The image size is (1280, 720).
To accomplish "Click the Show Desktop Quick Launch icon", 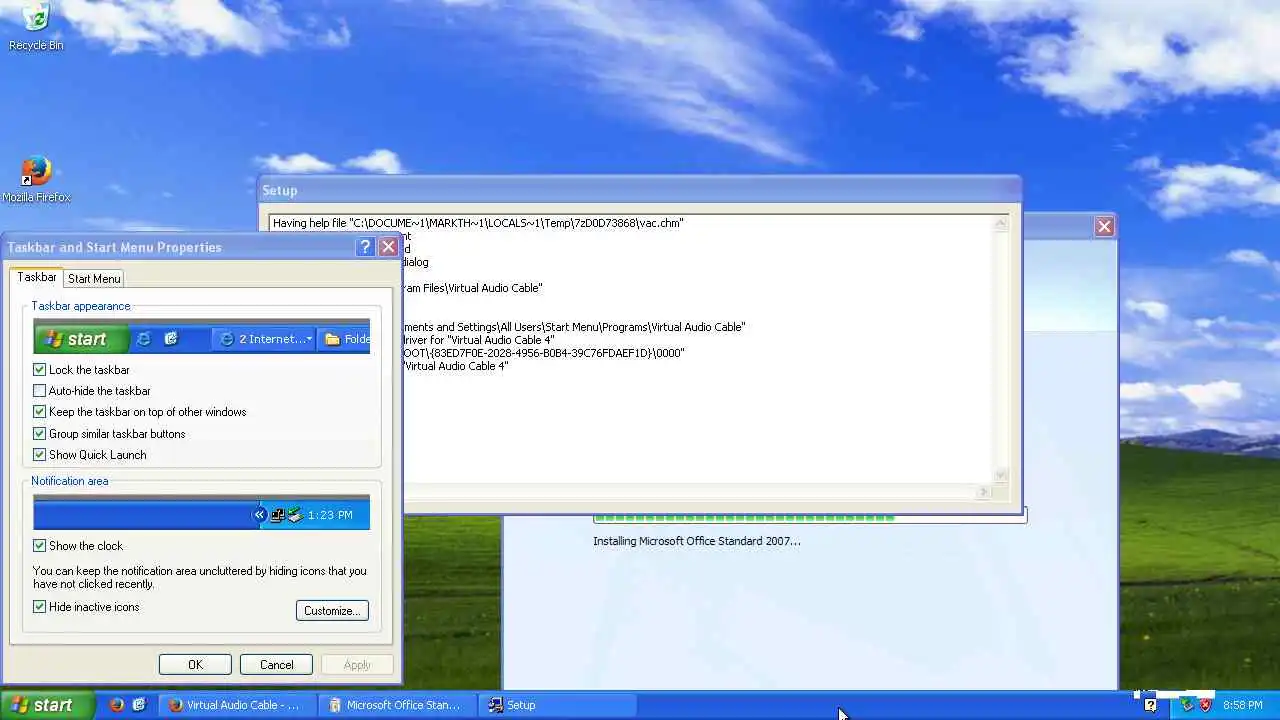I will [x=139, y=705].
